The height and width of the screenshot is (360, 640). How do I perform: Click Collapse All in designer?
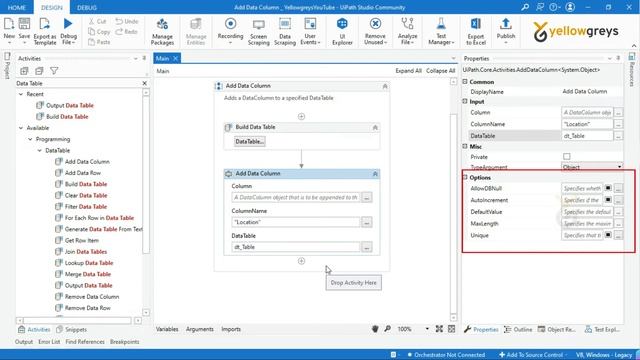(x=440, y=71)
